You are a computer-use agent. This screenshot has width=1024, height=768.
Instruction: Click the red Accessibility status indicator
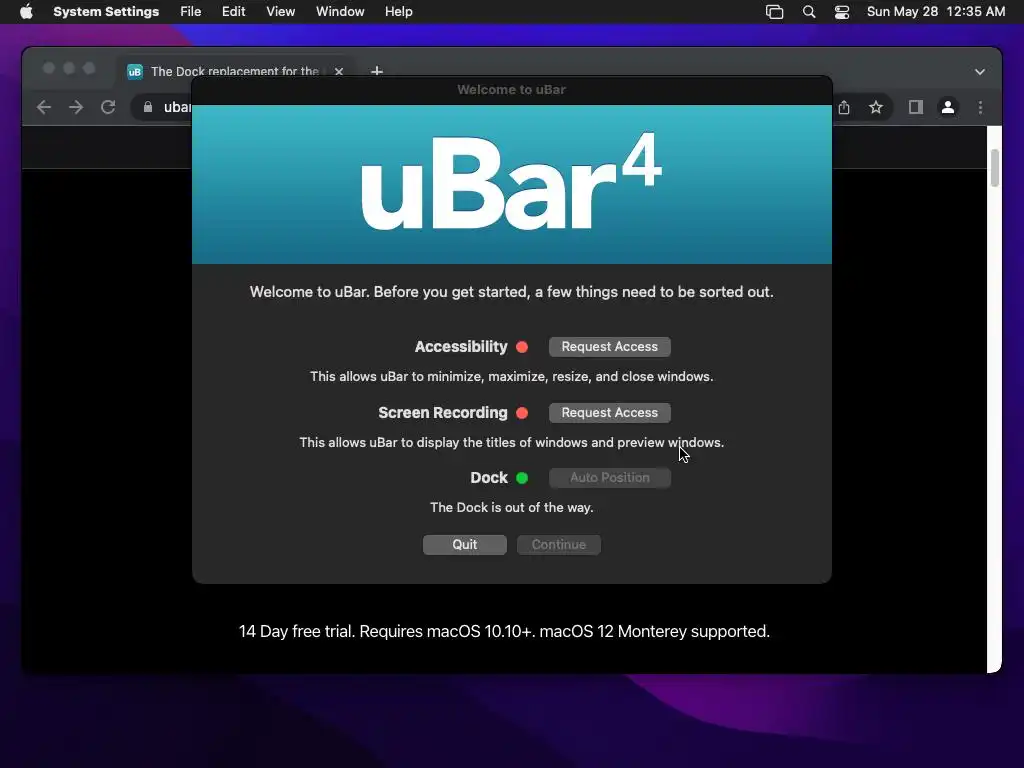(x=522, y=347)
